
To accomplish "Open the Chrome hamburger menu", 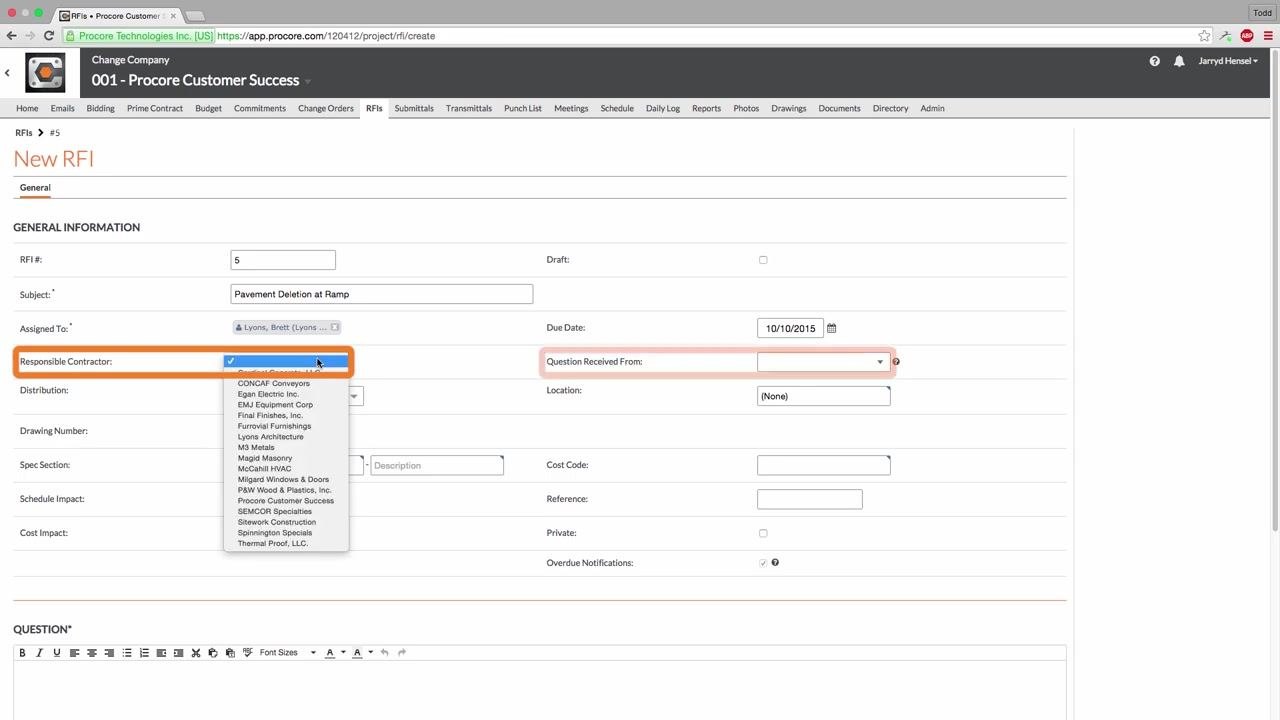I will point(1267,36).
